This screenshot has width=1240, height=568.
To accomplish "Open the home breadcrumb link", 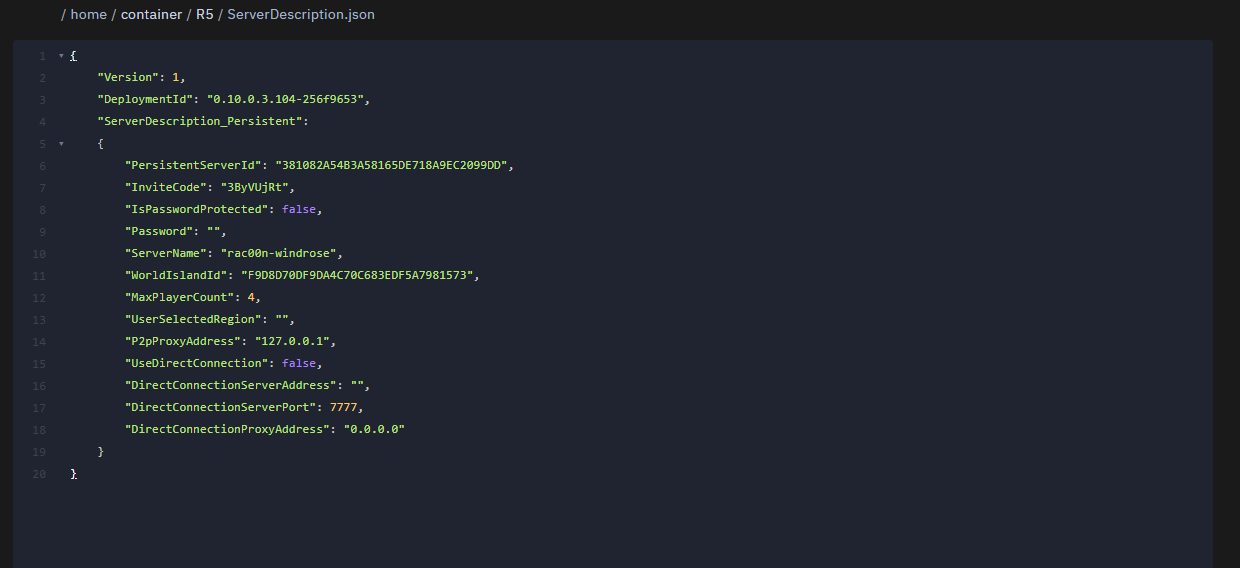I will [88, 15].
